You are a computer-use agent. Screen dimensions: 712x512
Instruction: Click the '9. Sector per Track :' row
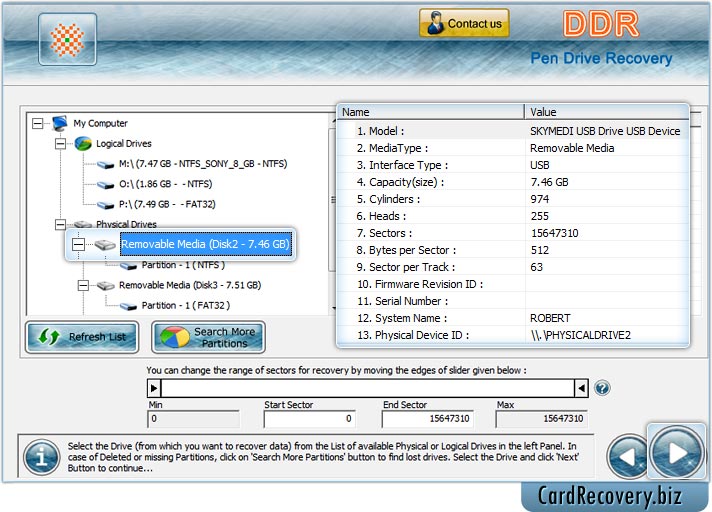(513, 267)
